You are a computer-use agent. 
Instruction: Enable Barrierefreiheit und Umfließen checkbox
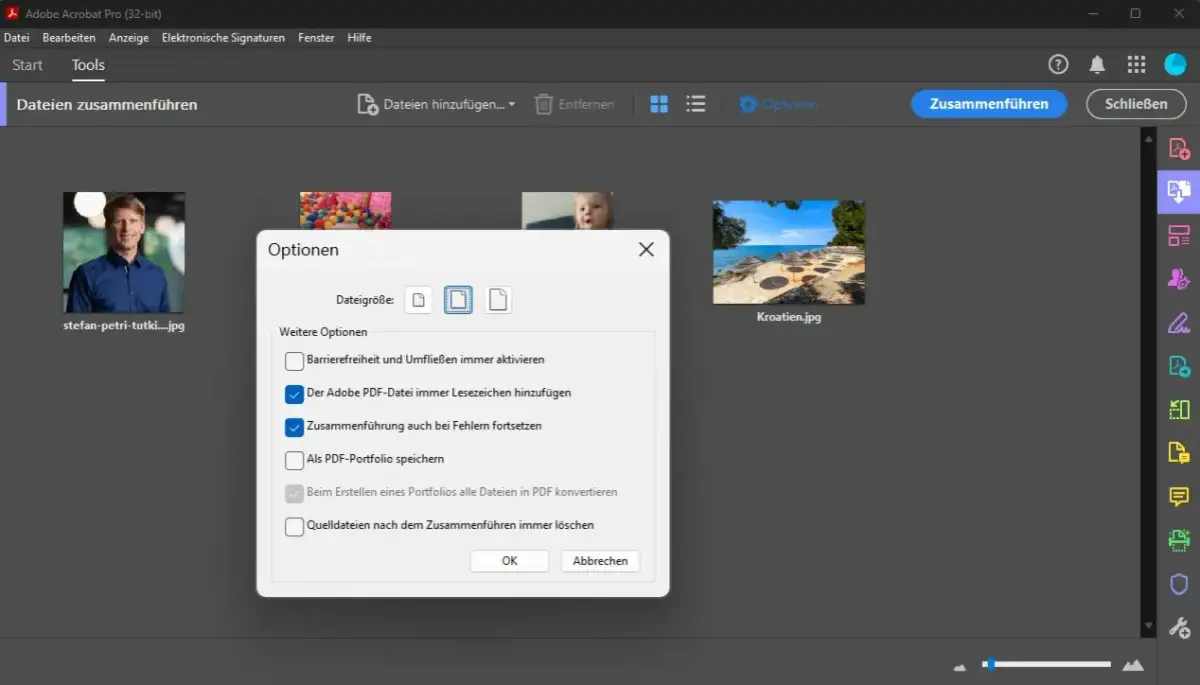click(x=294, y=360)
